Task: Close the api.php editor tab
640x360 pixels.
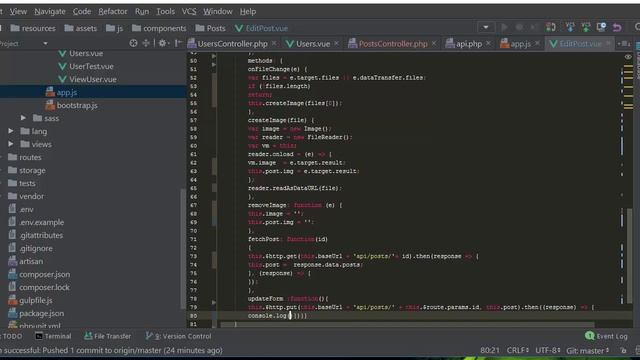Action: (x=488, y=43)
